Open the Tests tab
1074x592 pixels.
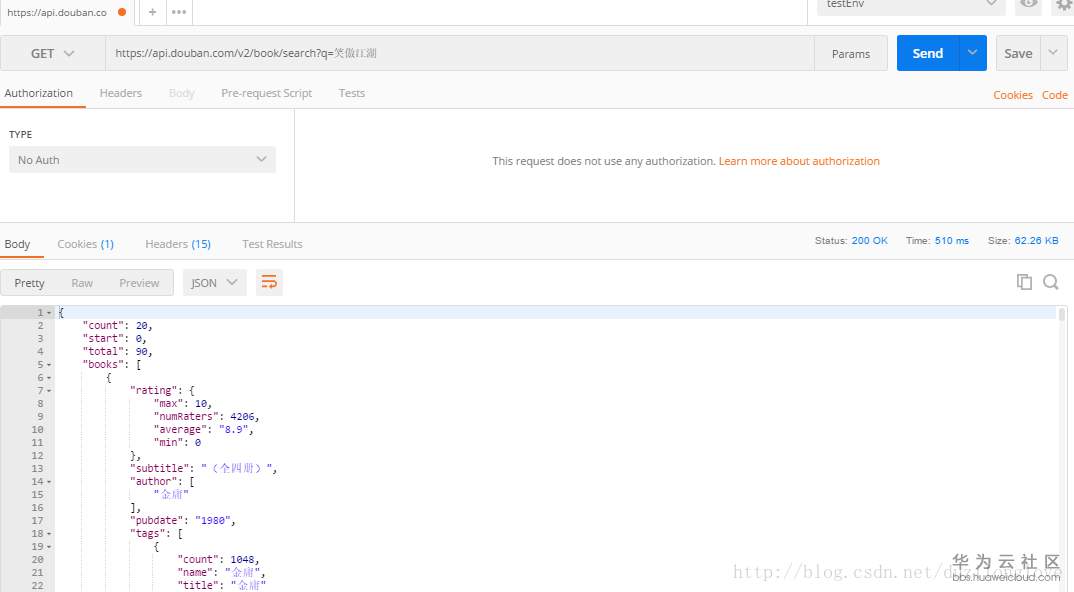[x=351, y=93]
